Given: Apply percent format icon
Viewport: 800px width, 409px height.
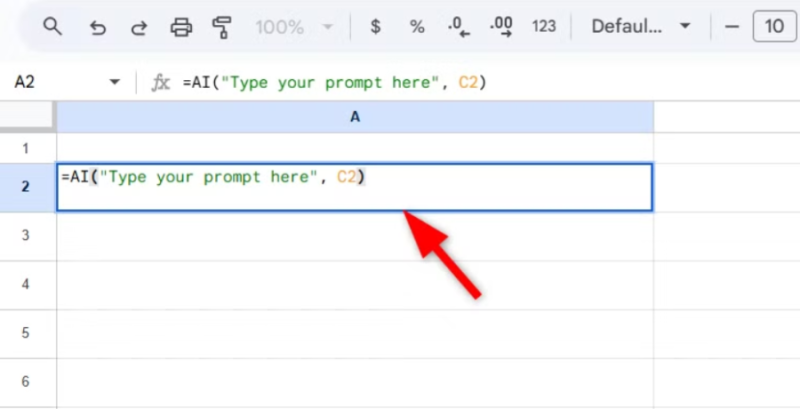Looking at the screenshot, I should pos(417,27).
